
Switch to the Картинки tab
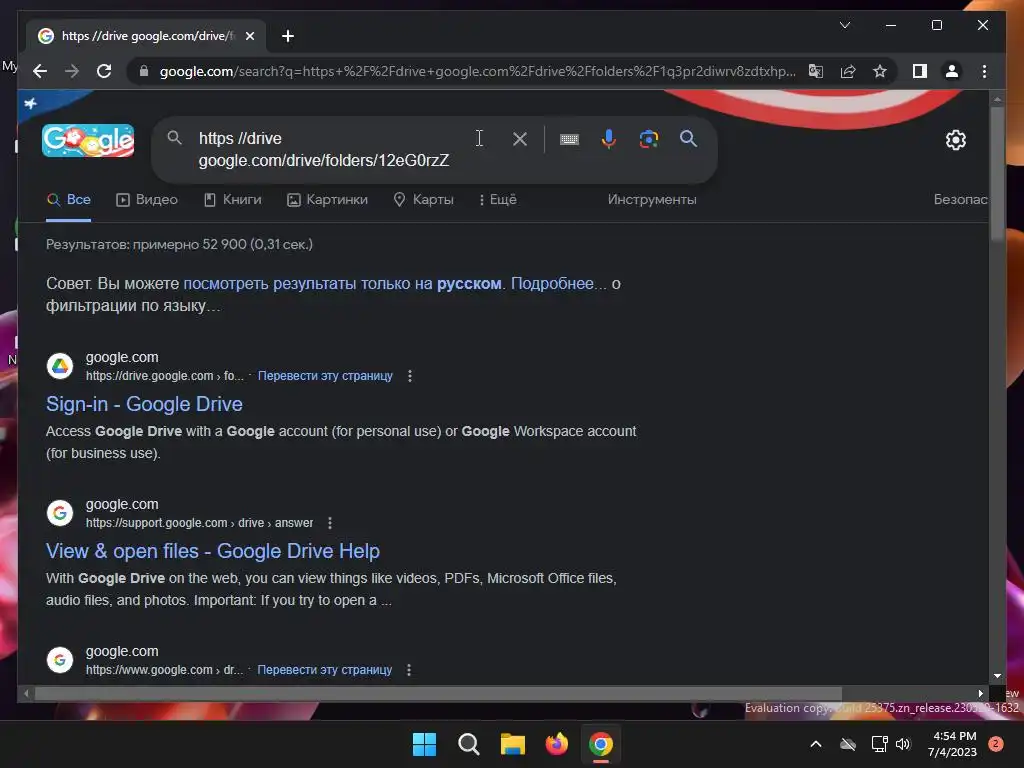point(327,200)
